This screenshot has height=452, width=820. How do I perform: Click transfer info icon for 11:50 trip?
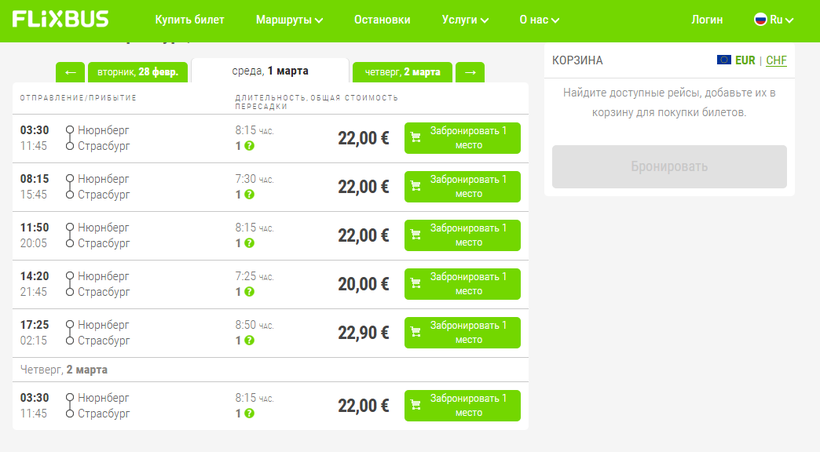(x=249, y=243)
